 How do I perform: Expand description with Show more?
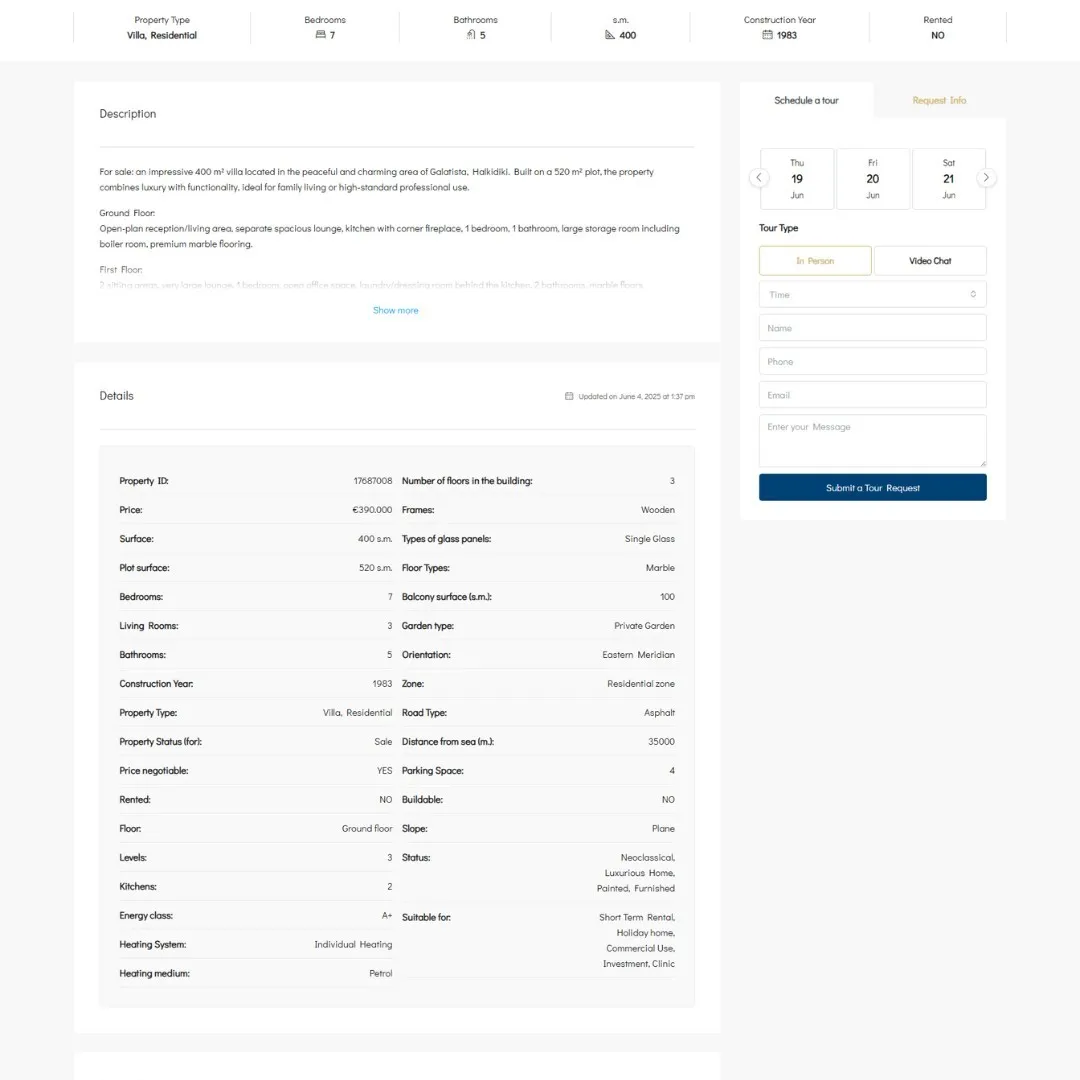pyautogui.click(x=395, y=311)
